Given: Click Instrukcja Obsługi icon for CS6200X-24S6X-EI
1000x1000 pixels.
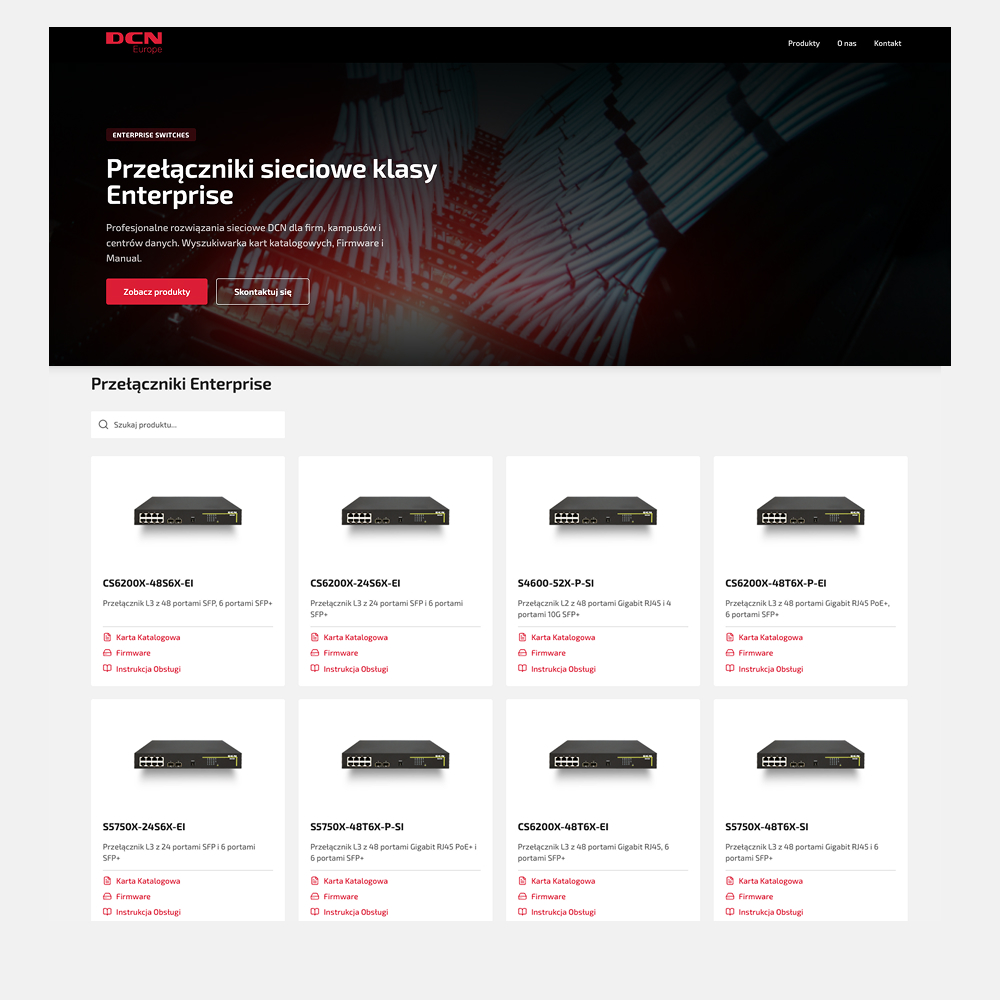Looking at the screenshot, I should [x=314, y=668].
